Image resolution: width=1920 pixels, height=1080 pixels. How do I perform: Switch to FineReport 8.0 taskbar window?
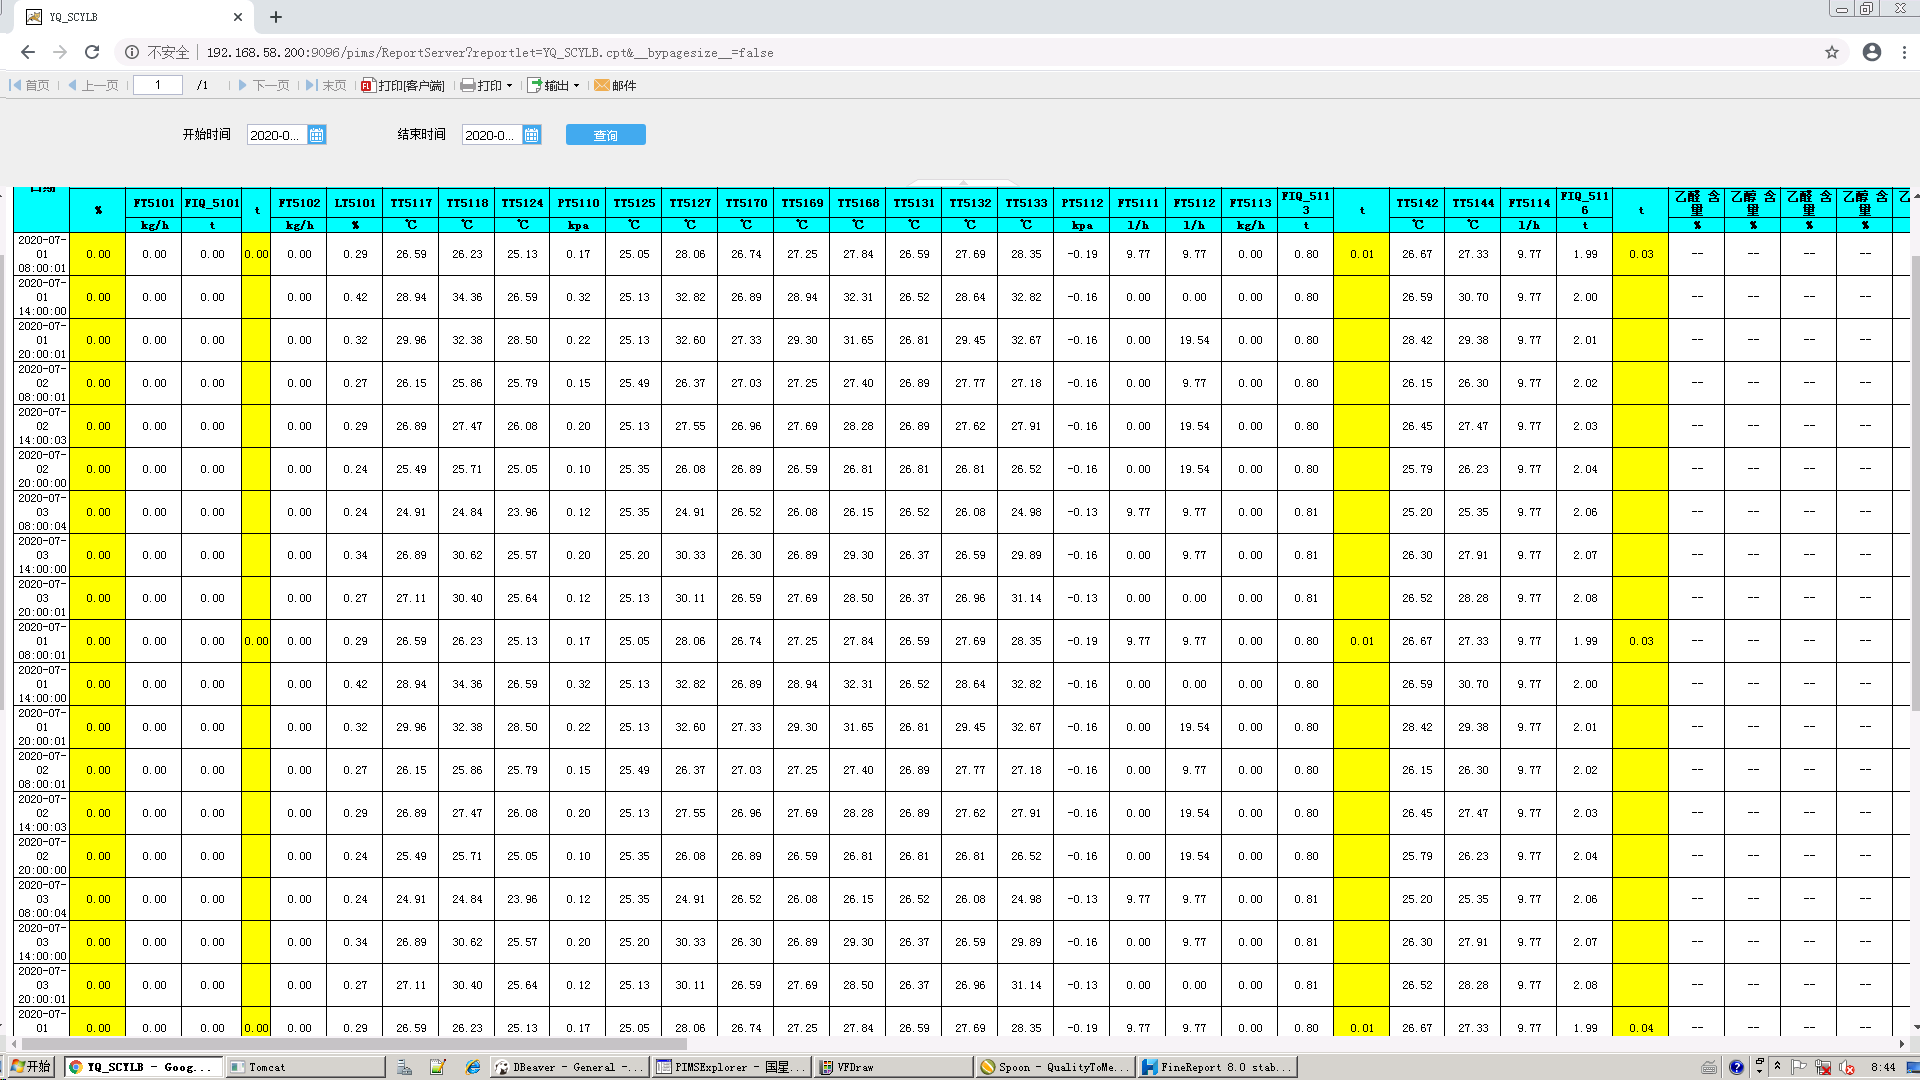click(1217, 1067)
